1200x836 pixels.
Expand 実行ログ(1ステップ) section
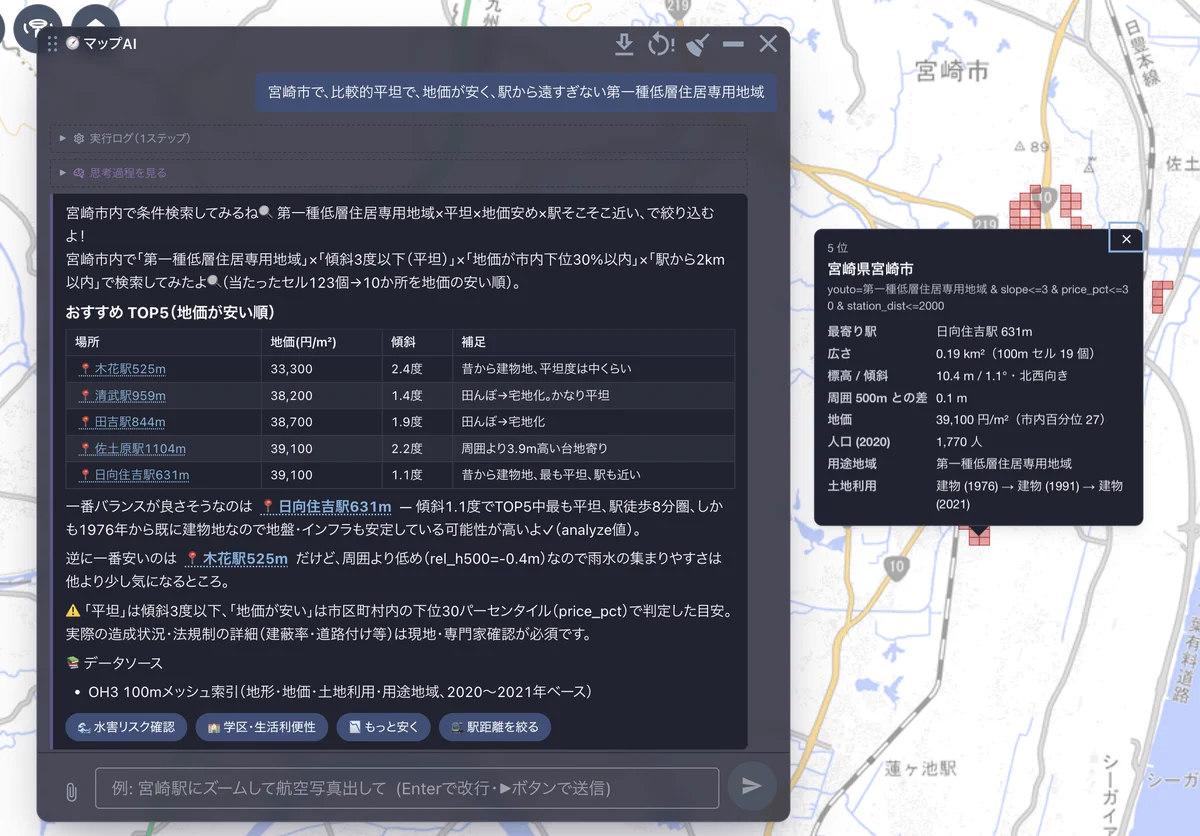pyautogui.click(x=399, y=138)
